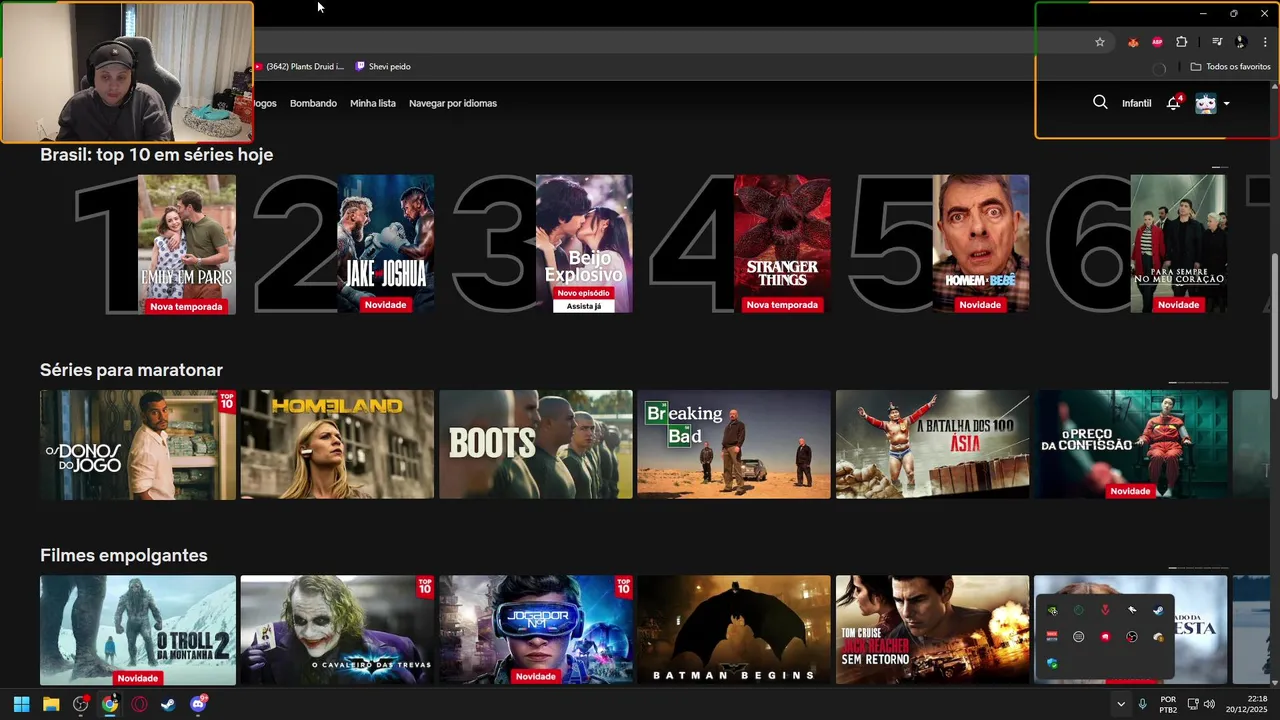The height and width of the screenshot is (720, 1280).
Task: Open Opera GX from taskbar
Action: (139, 704)
